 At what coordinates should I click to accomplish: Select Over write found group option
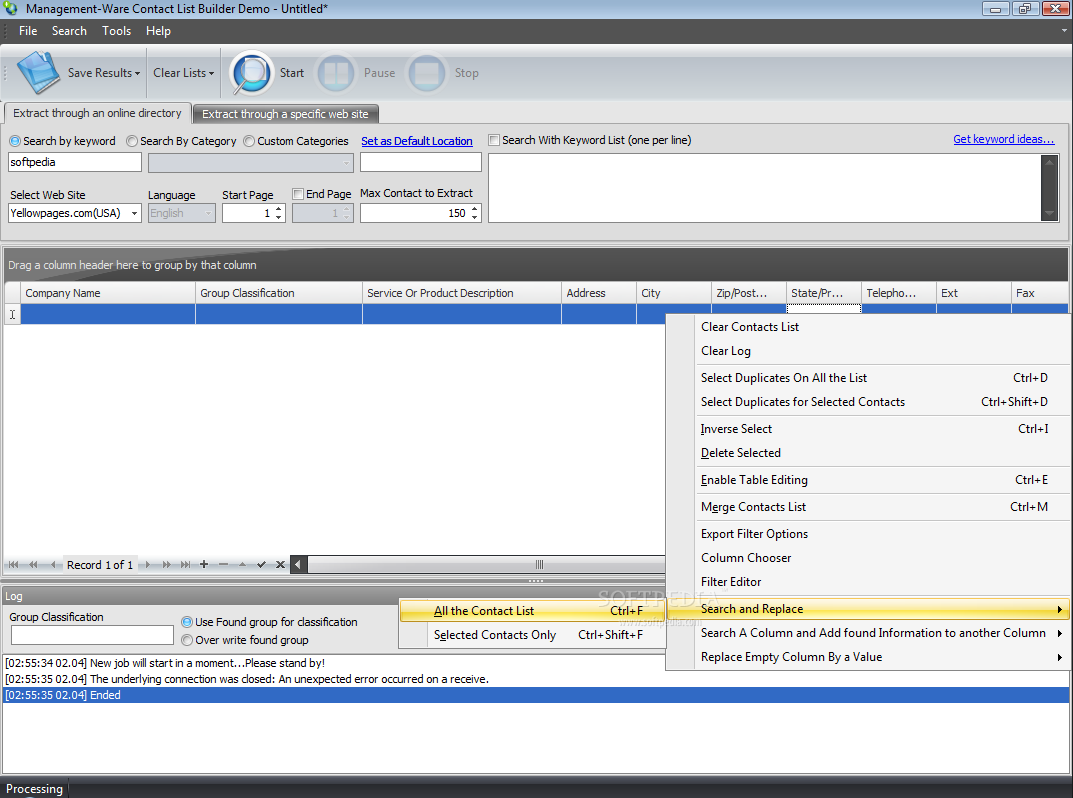(x=187, y=640)
